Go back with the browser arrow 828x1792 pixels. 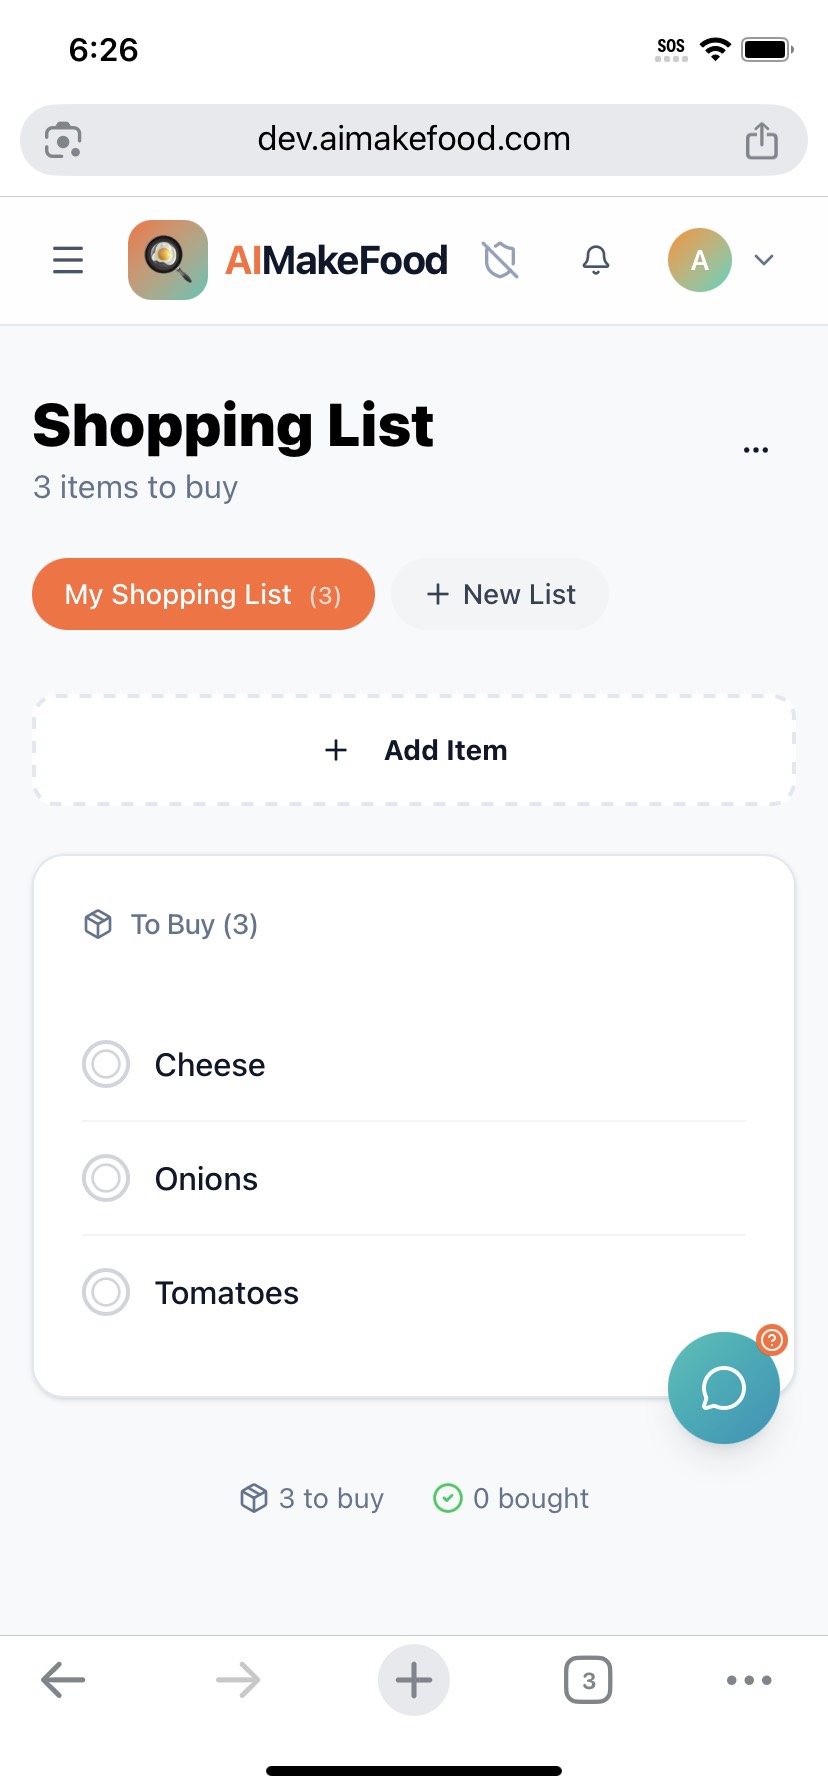tap(63, 1680)
